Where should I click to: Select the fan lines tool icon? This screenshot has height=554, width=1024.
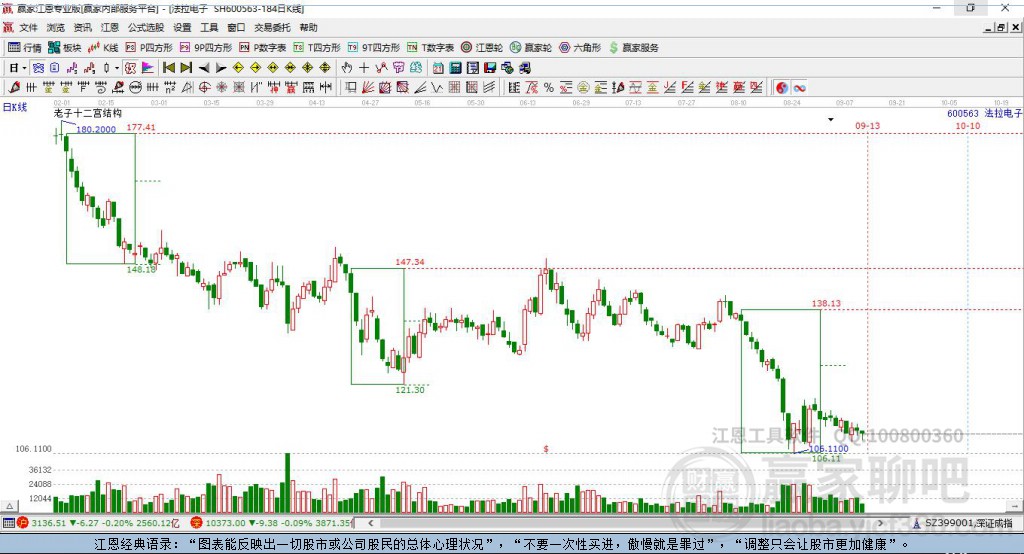[368, 88]
